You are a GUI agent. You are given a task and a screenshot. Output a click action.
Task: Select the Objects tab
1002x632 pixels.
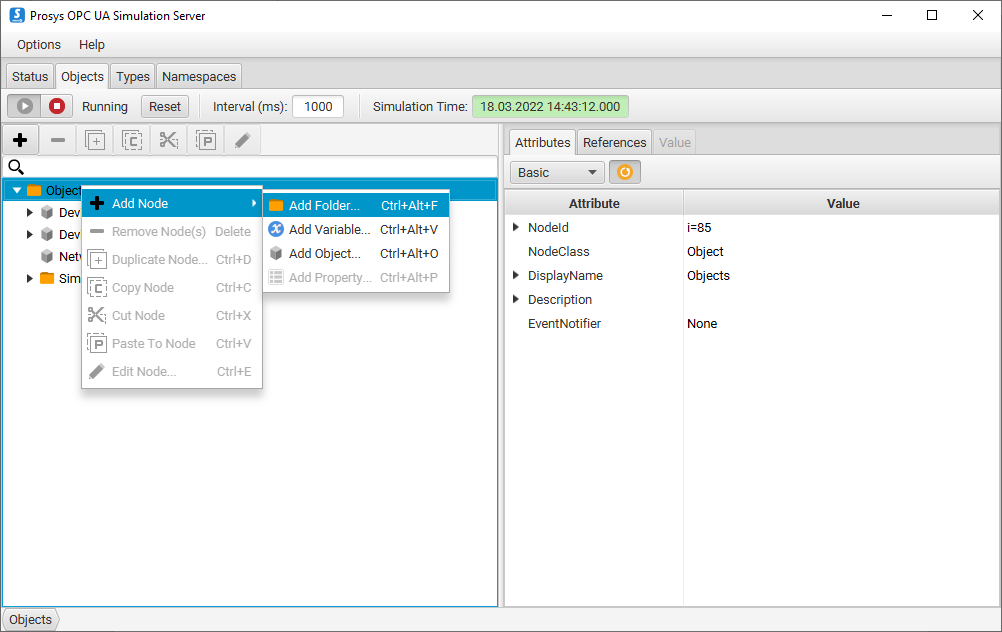click(x=82, y=77)
